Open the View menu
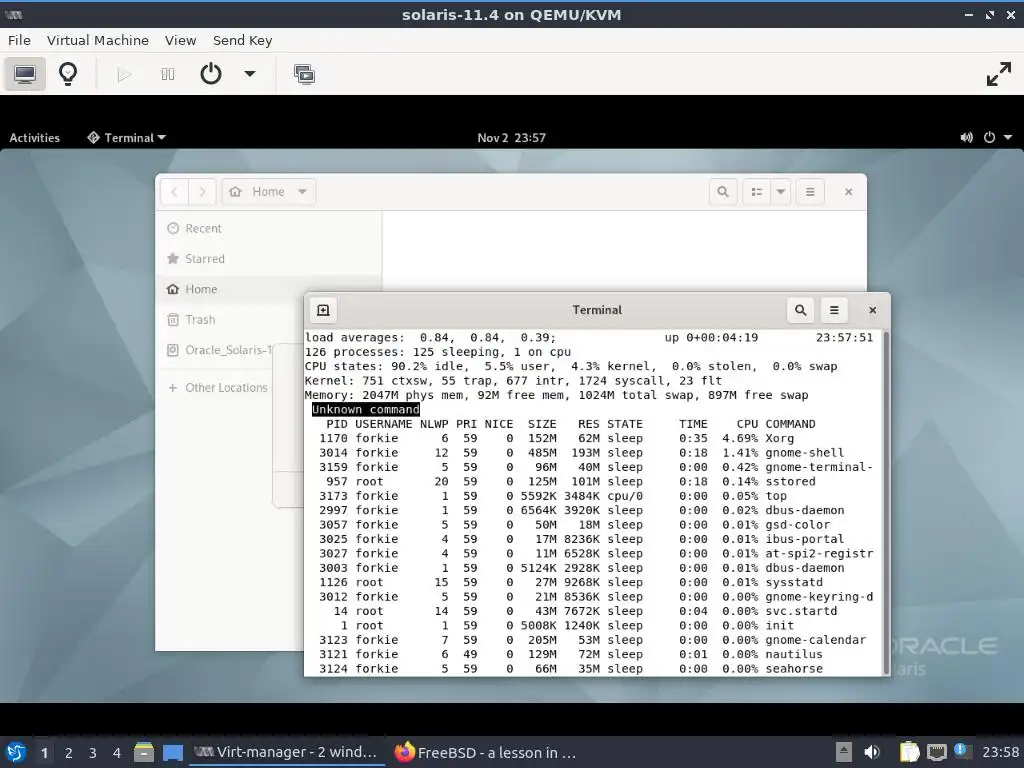 point(180,40)
